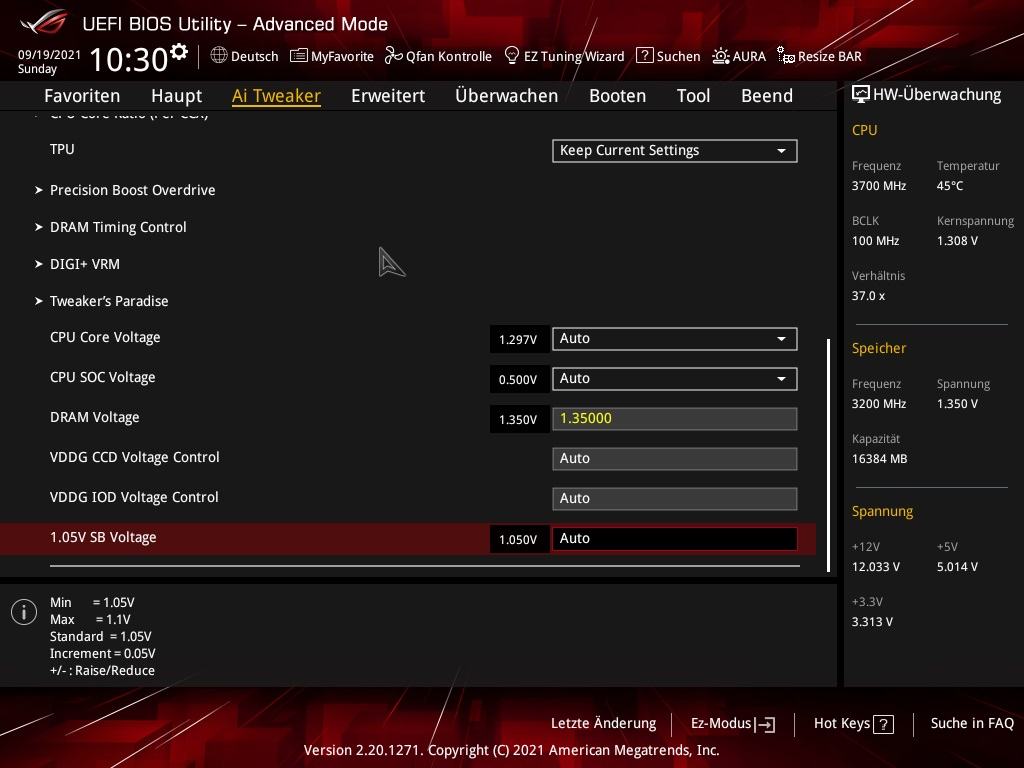Open MyFavorite list icon

point(298,56)
